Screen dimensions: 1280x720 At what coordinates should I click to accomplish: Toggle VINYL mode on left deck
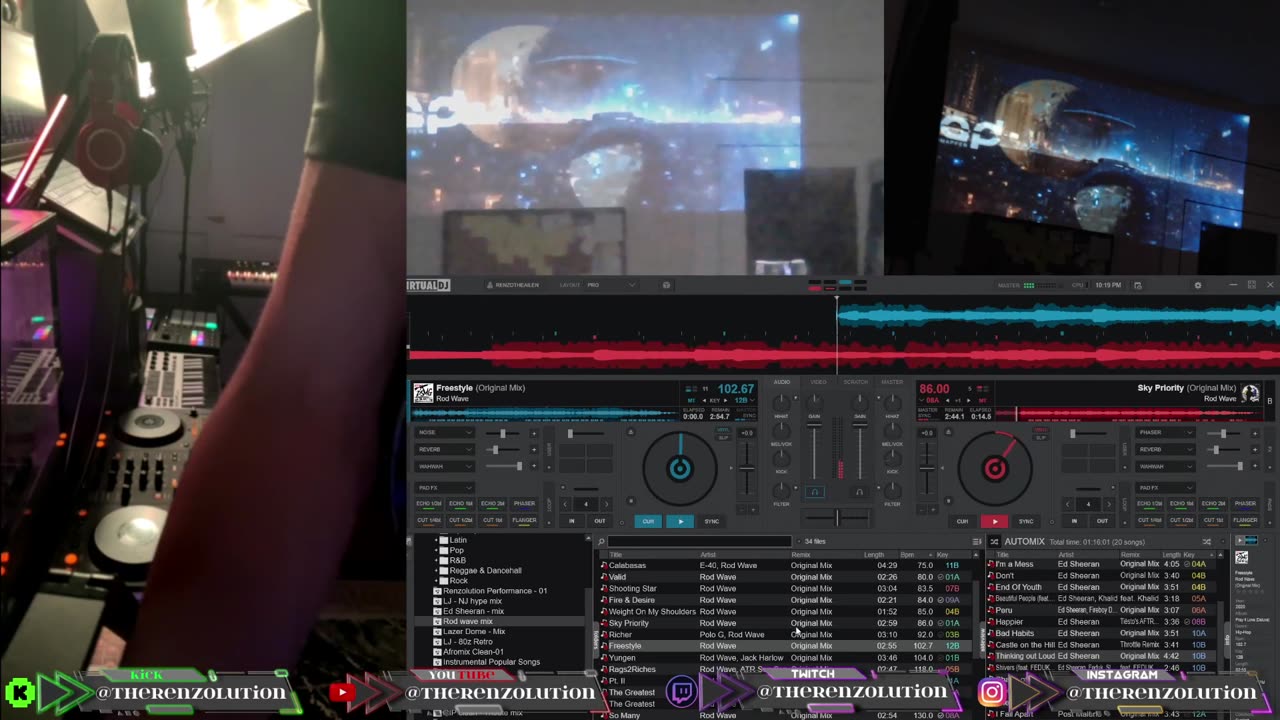(x=723, y=429)
